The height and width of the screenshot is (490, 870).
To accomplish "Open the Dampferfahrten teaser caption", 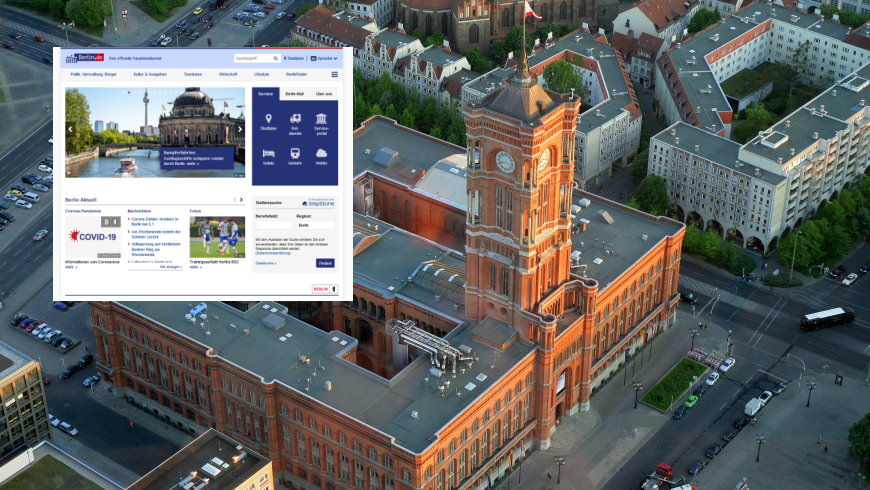I will 197,158.
